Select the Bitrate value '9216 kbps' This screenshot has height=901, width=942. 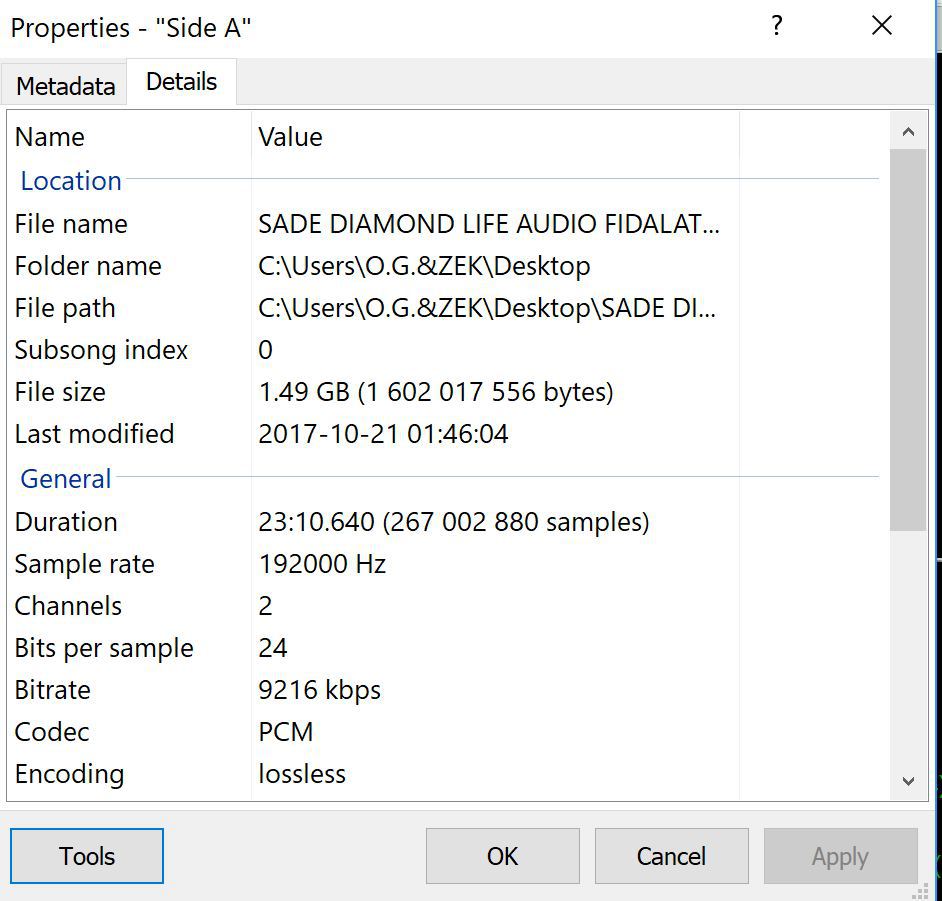pos(319,690)
